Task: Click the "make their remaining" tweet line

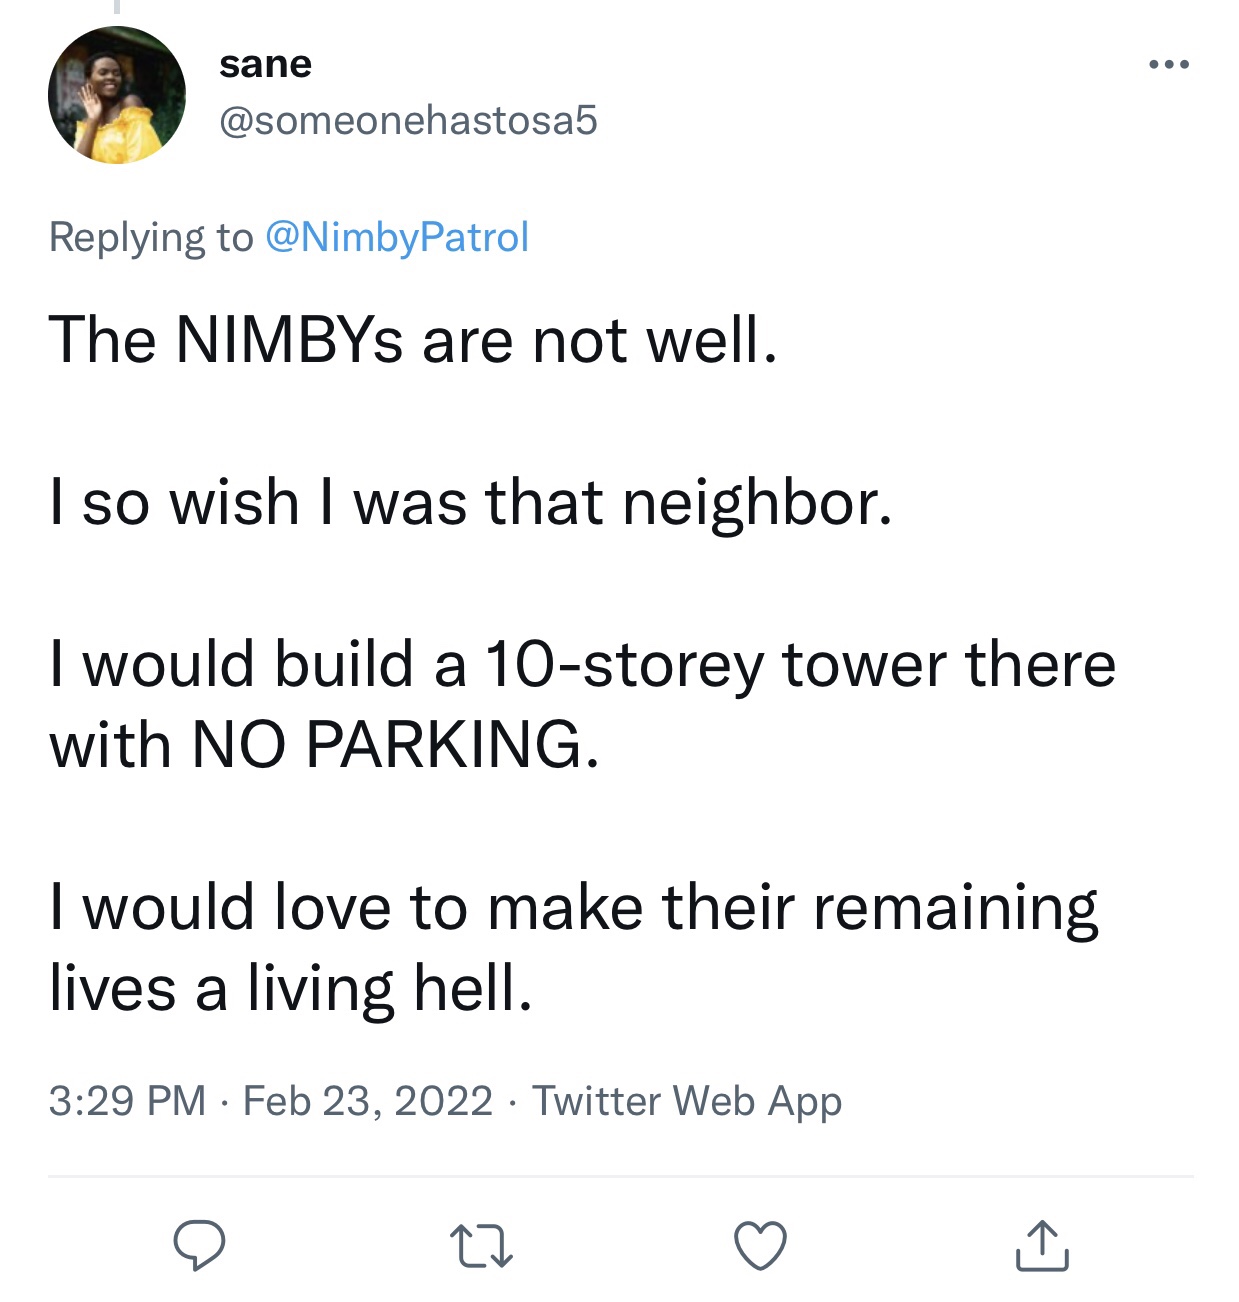Action: [792, 907]
